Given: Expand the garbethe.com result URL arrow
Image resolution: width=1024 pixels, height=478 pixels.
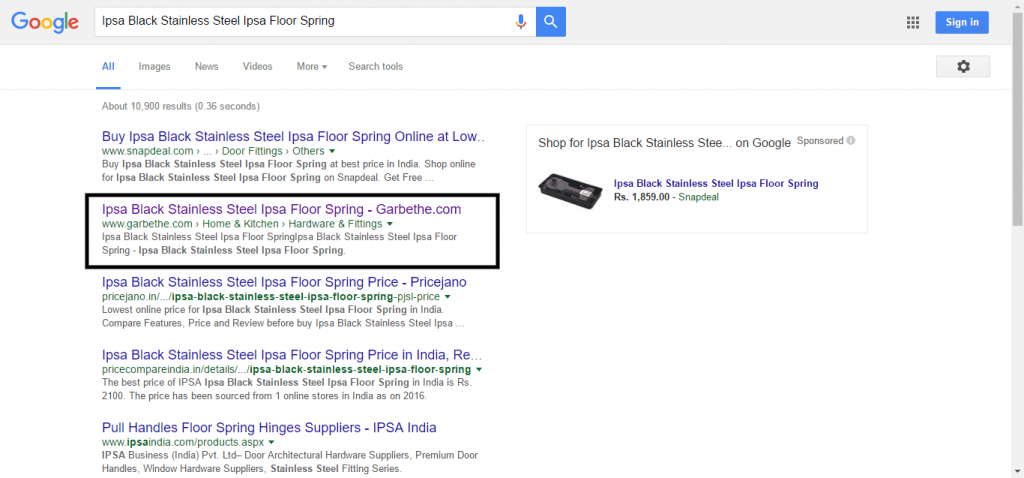Looking at the screenshot, I should tap(390, 224).
